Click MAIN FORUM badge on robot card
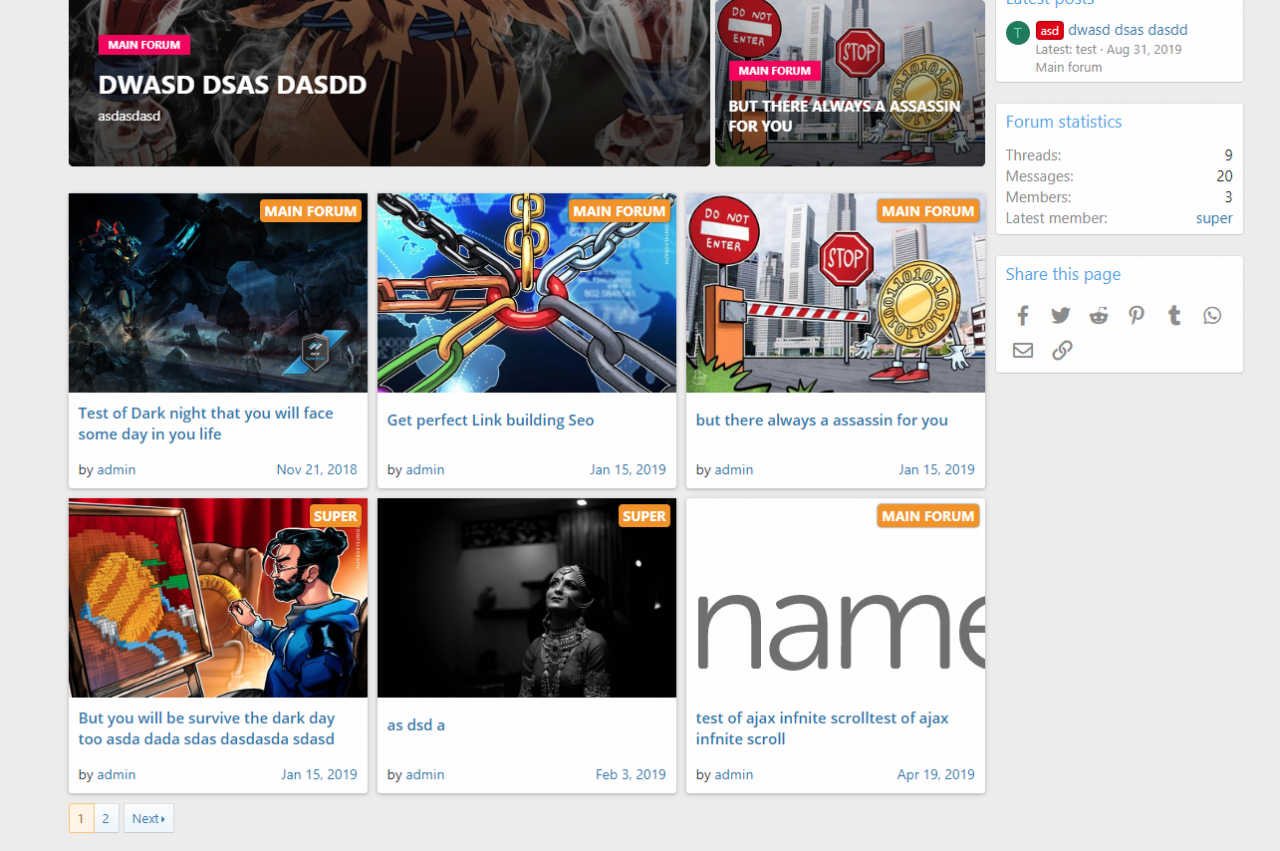Image resolution: width=1280 pixels, height=851 pixels. [311, 211]
